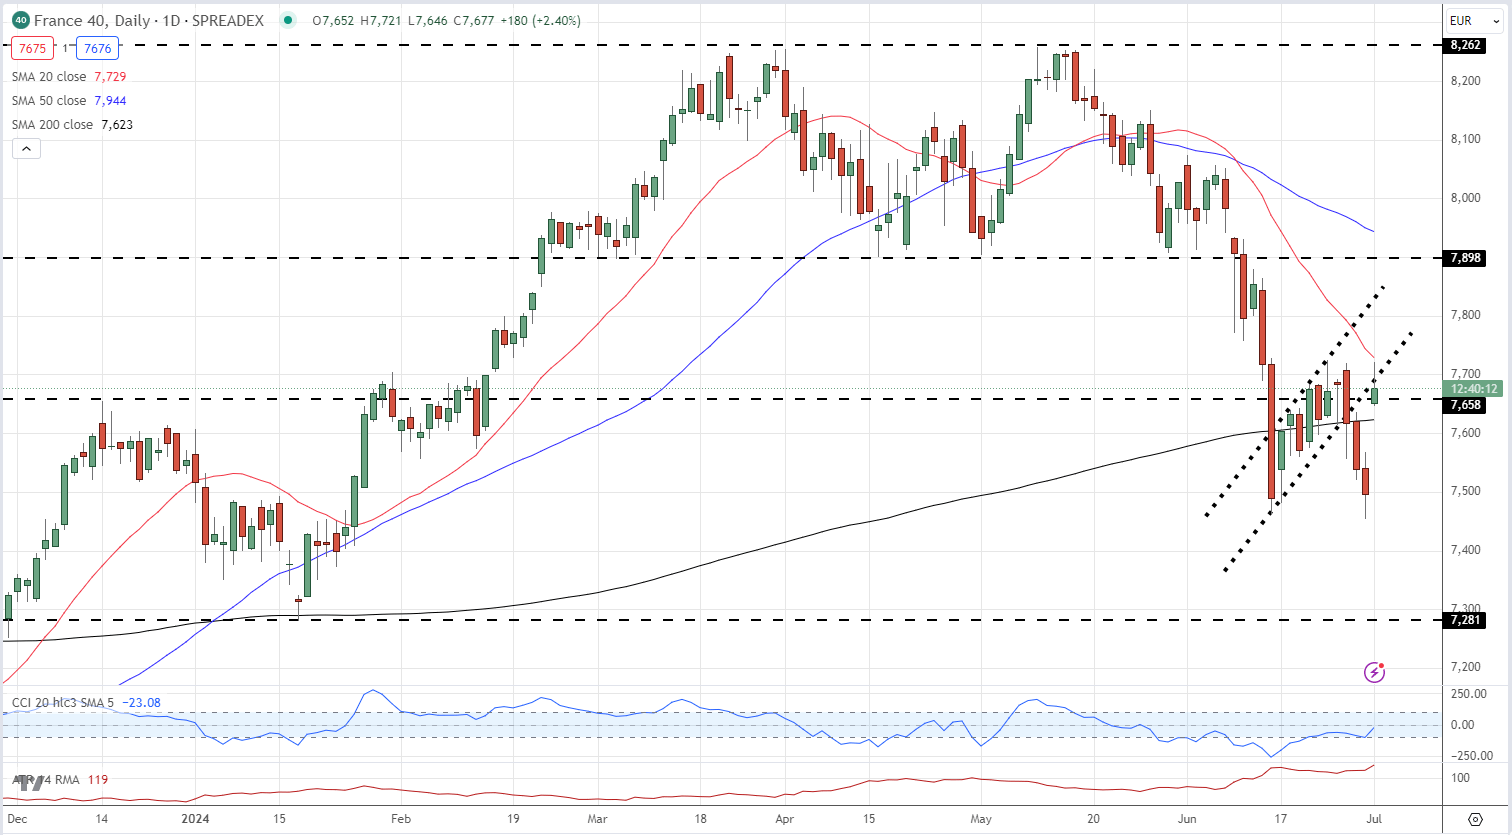
Task: Click the Dec label on time axis
Action: pyautogui.click(x=16, y=818)
